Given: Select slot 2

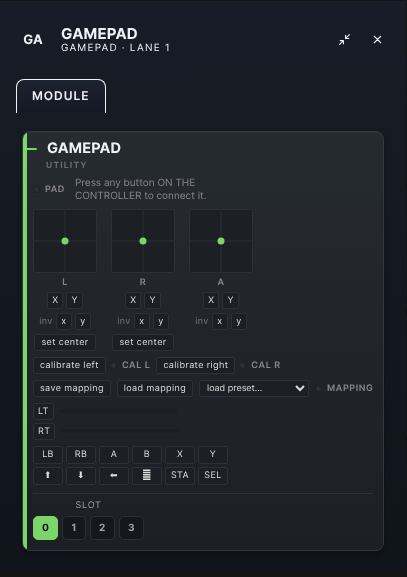Looking at the screenshot, I should (102, 528).
